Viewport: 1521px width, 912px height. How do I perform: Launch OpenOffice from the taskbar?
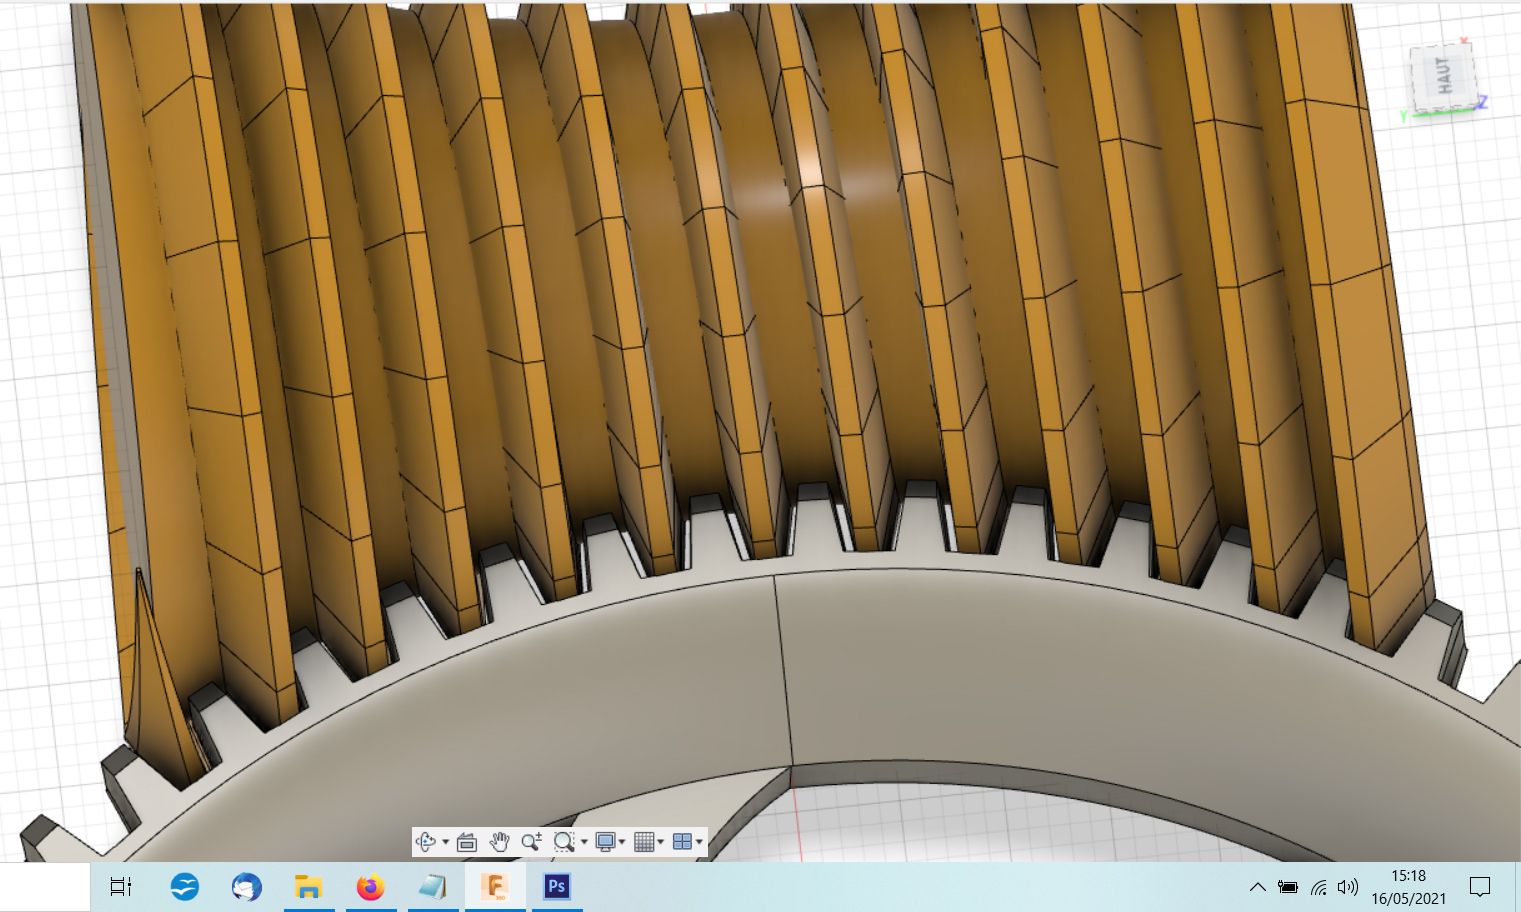[x=185, y=887]
